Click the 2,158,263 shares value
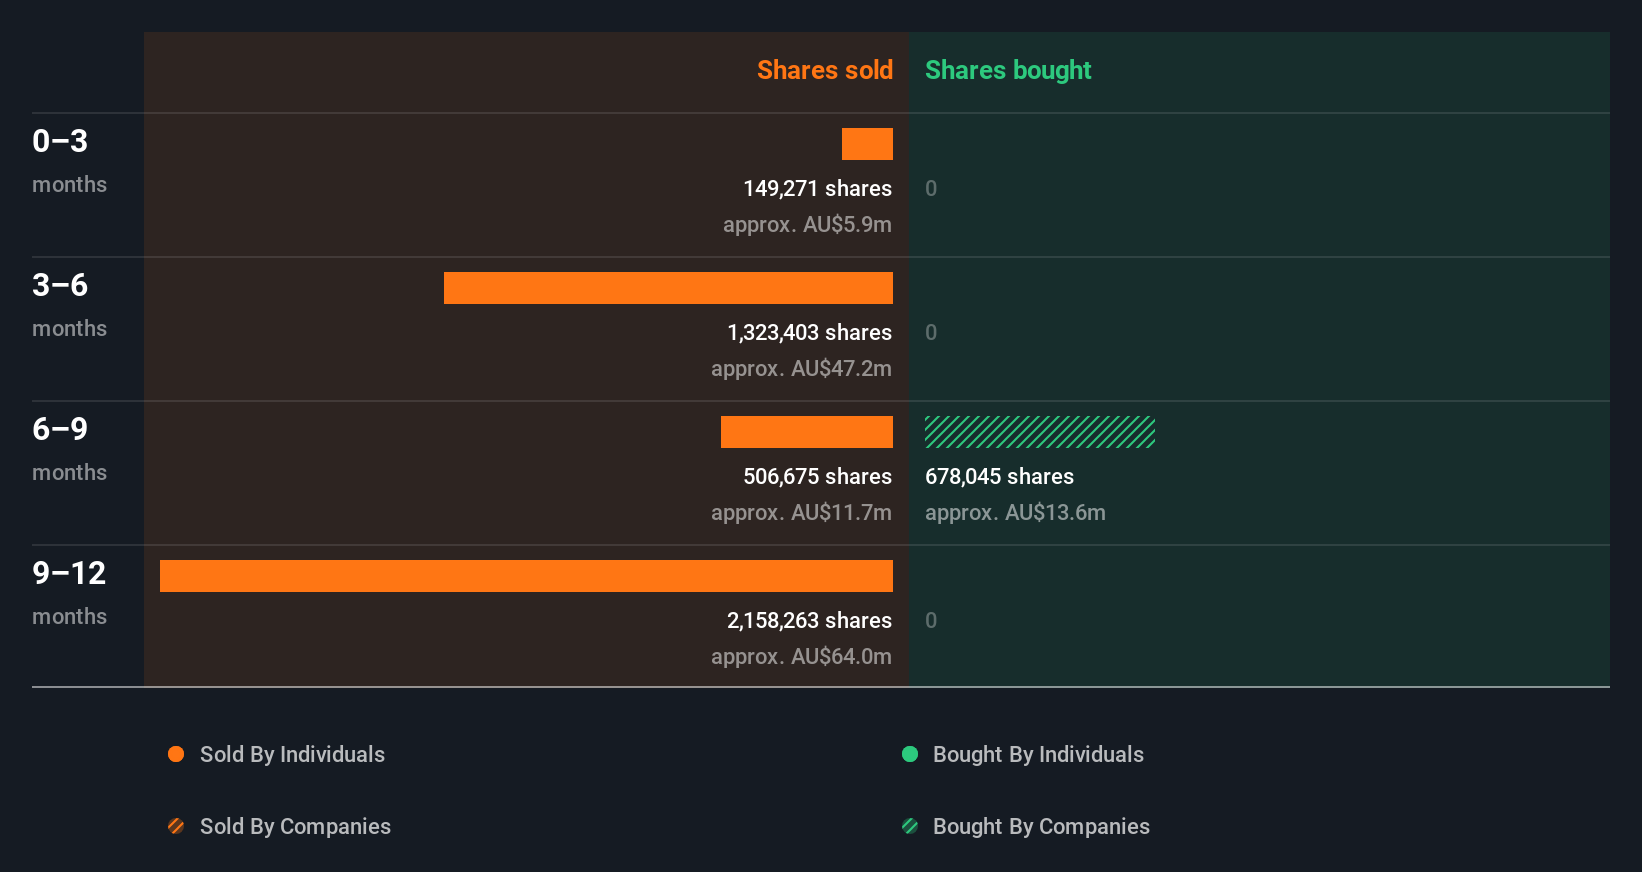1642x872 pixels. click(x=809, y=620)
